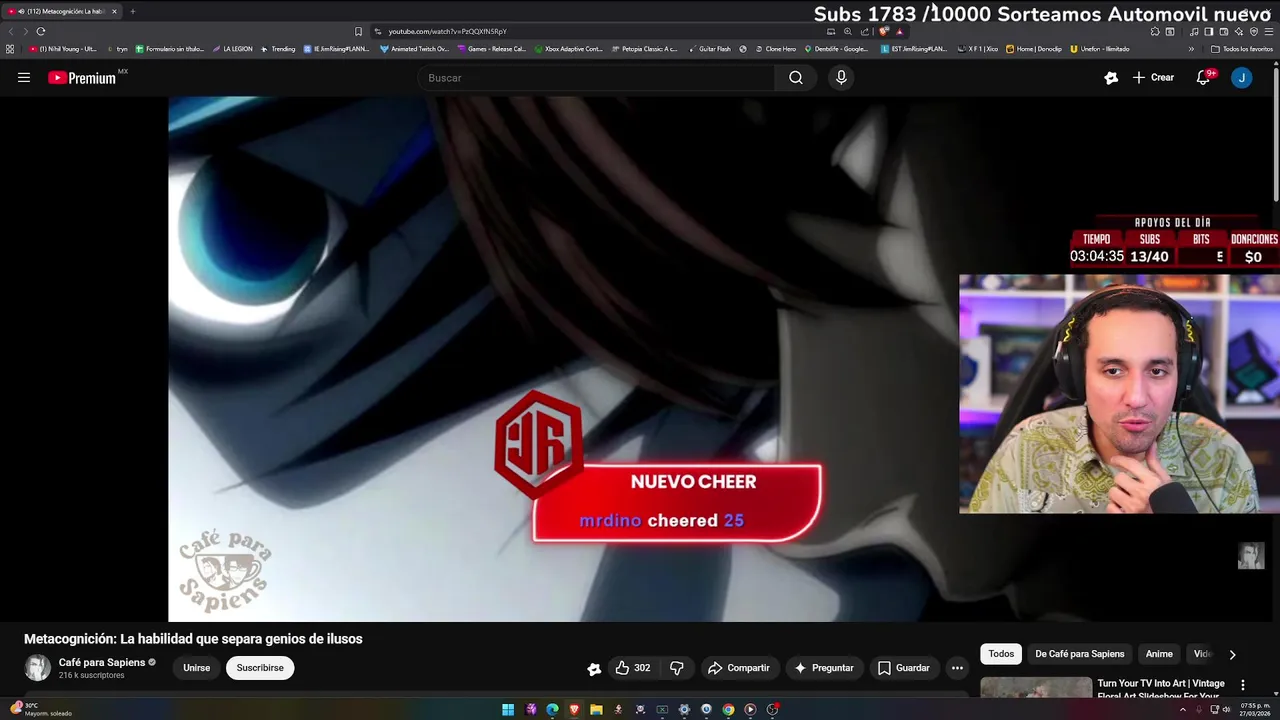This screenshot has height=720, width=1280.
Task: Start voice search with microphone icon
Action: [841, 77]
